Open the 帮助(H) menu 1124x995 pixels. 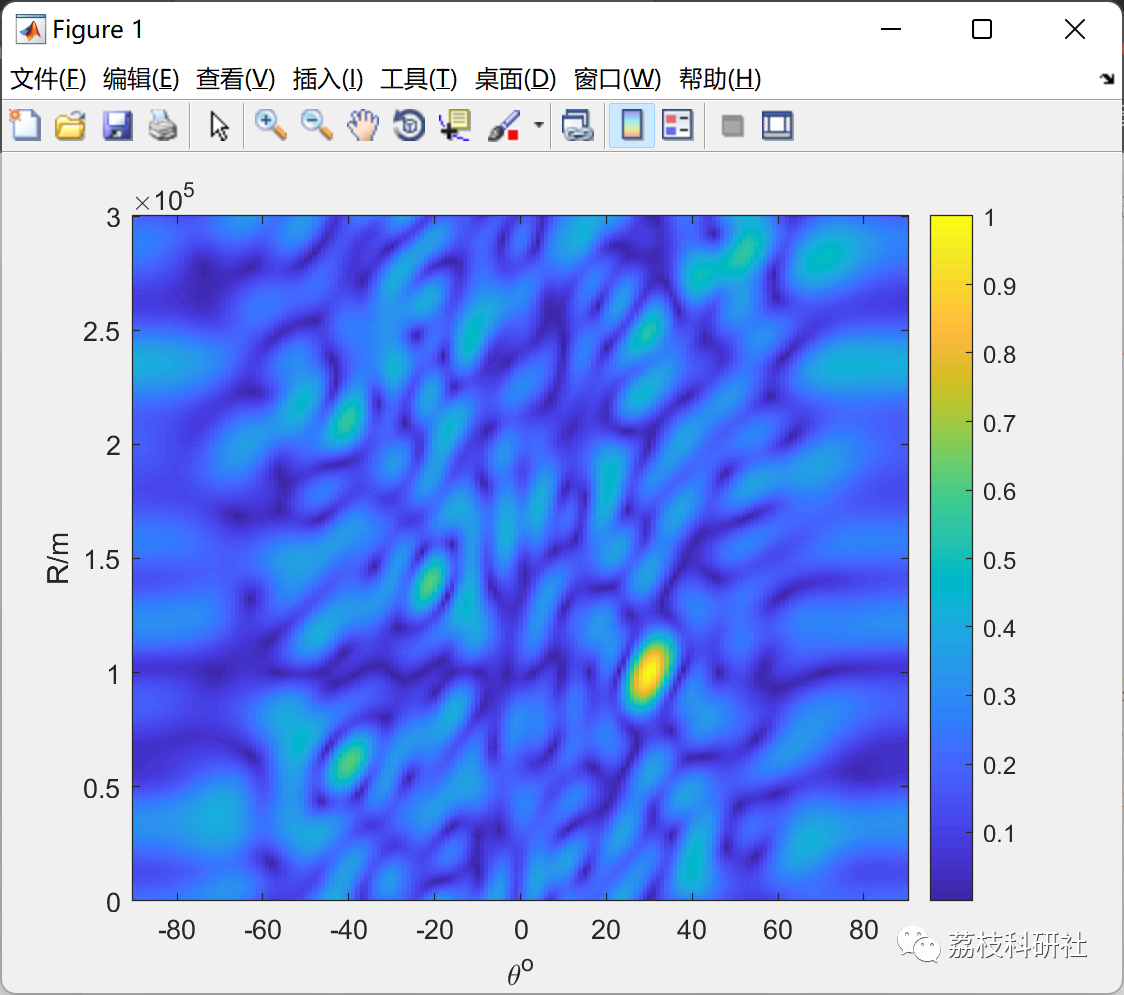coord(720,79)
